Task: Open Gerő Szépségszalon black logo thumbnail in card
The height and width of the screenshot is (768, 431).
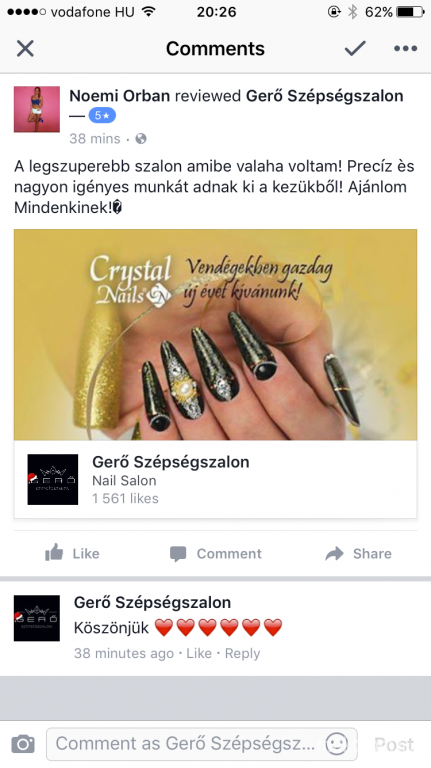Action: coord(53,480)
